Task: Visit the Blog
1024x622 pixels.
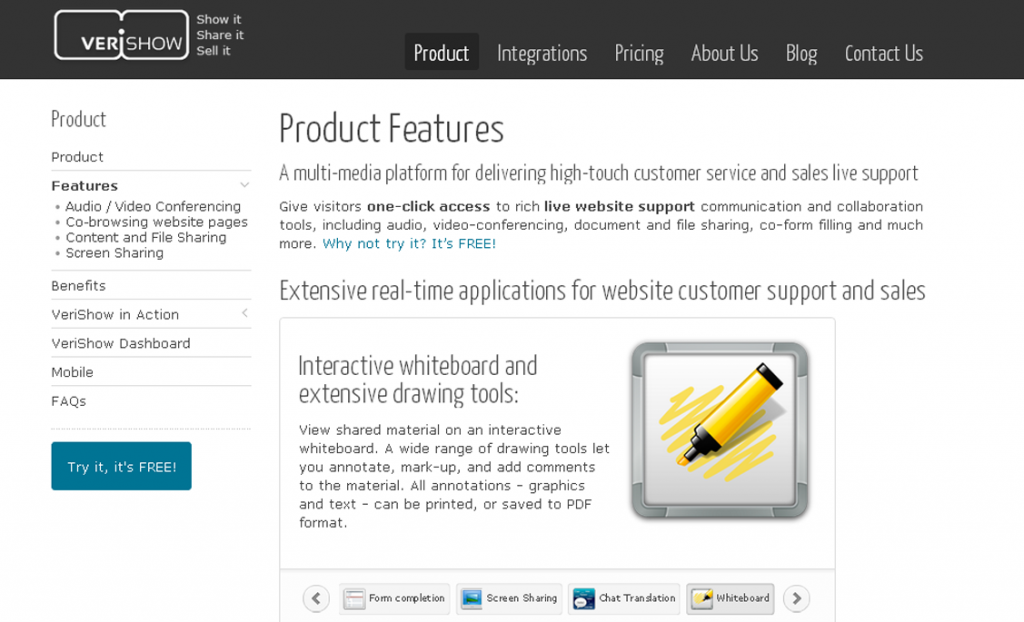Action: [801, 53]
